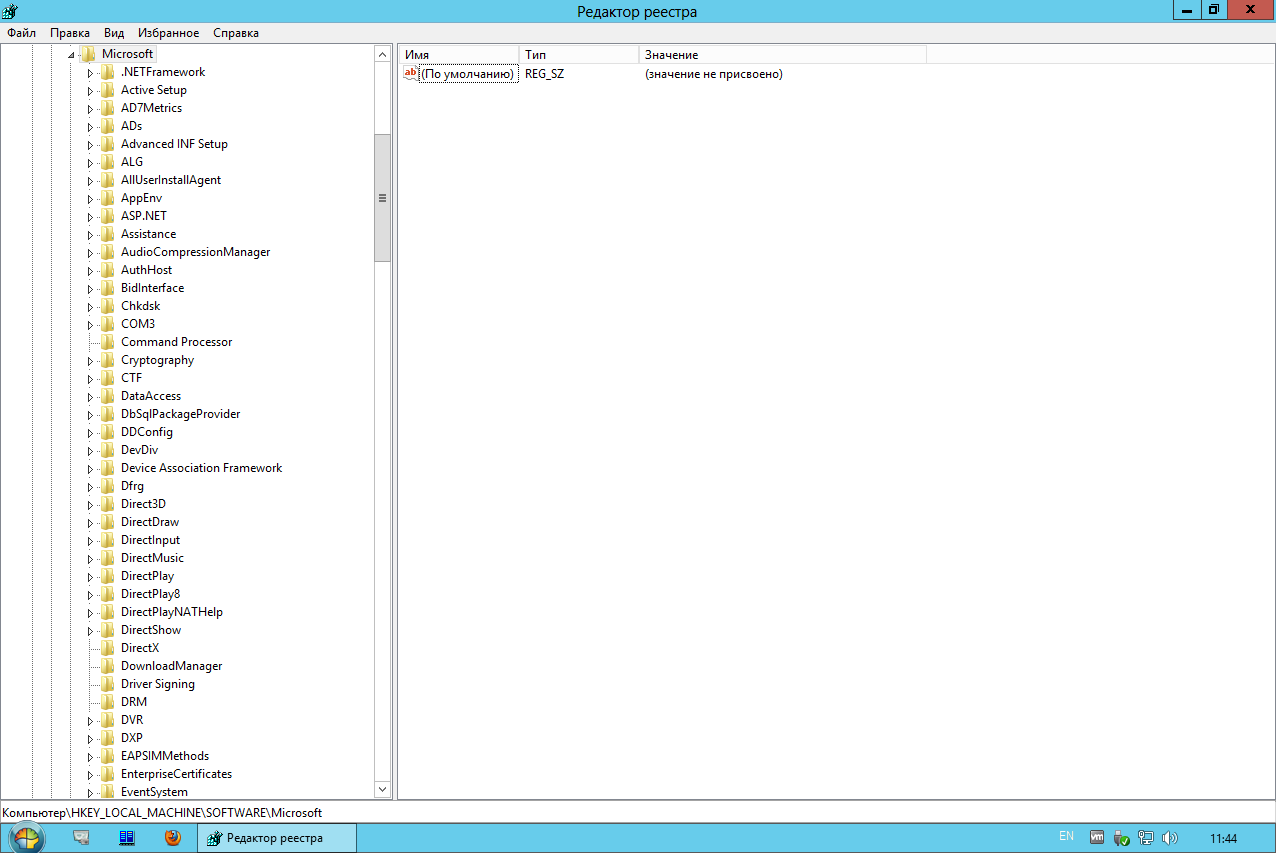The height and width of the screenshot is (853, 1276).
Task: Click the registry editor title bar icon
Action: pyautogui.click(x=9, y=11)
